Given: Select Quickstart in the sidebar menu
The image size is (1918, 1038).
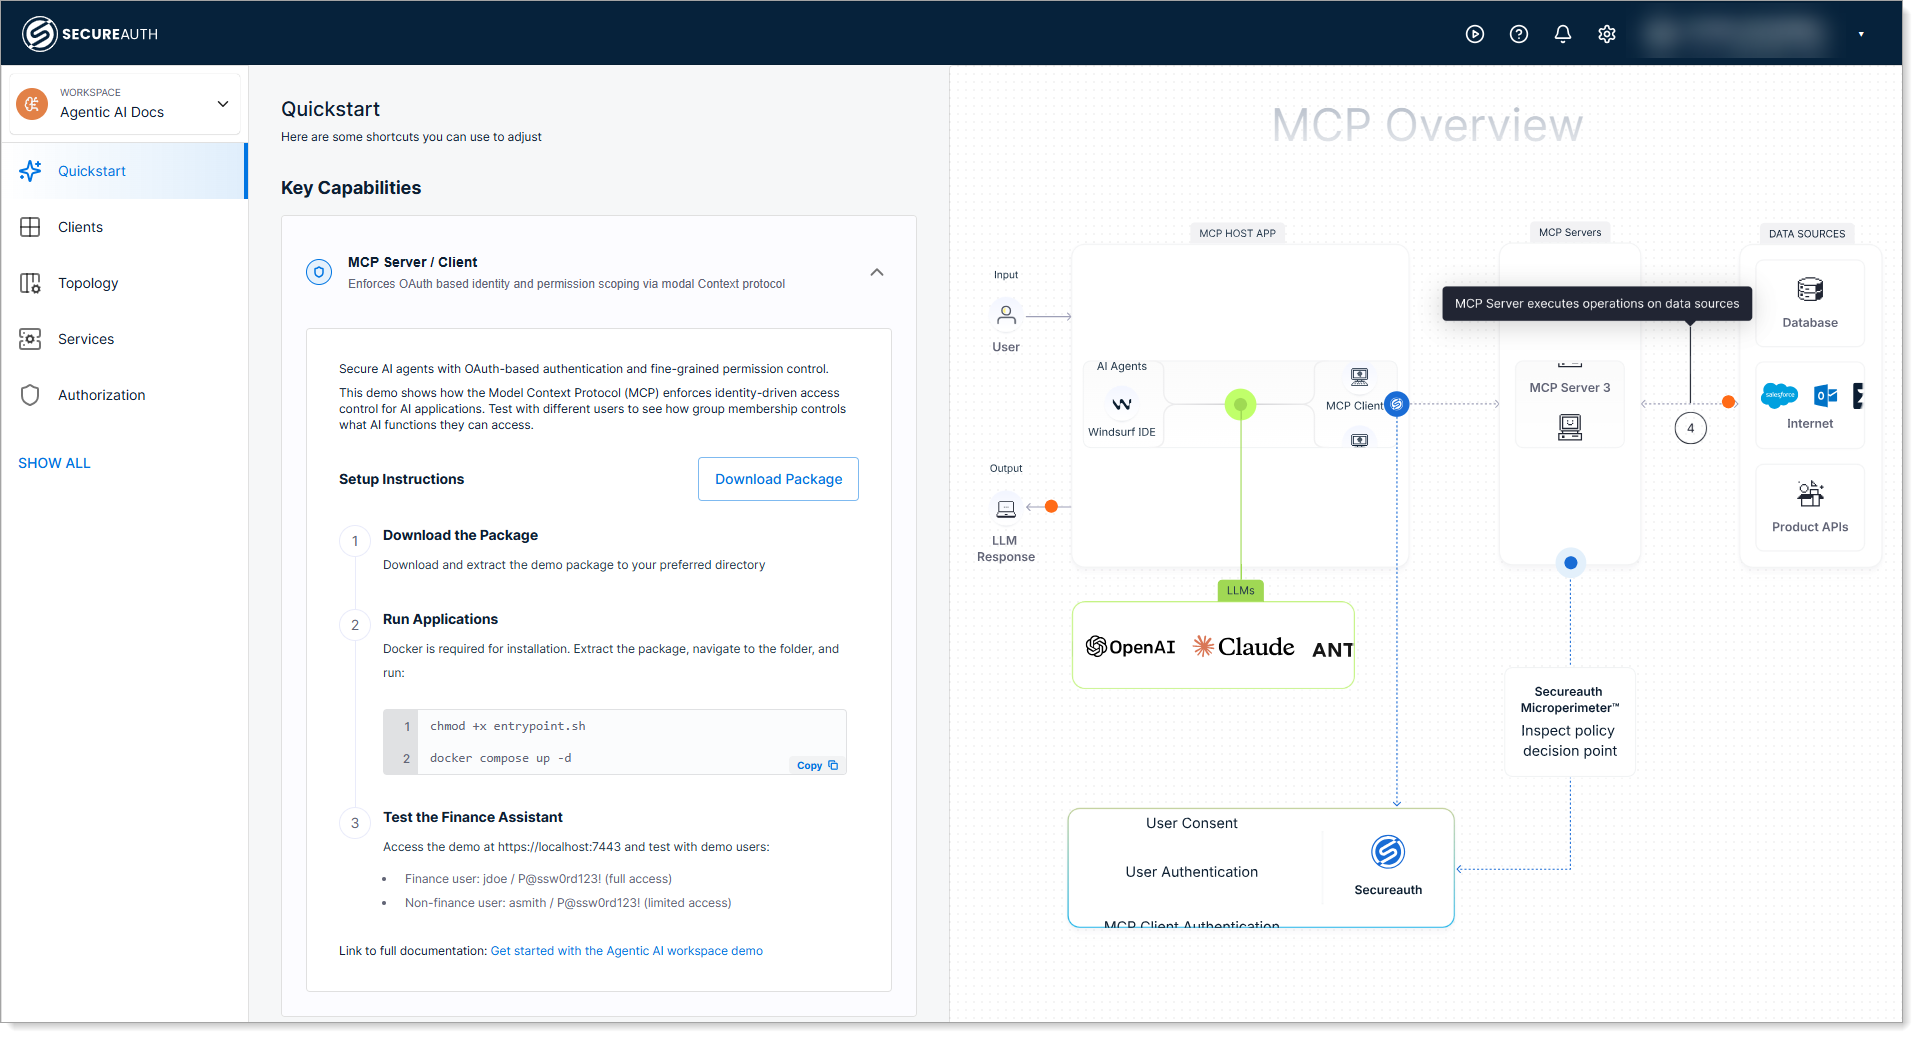Looking at the screenshot, I should tap(91, 170).
